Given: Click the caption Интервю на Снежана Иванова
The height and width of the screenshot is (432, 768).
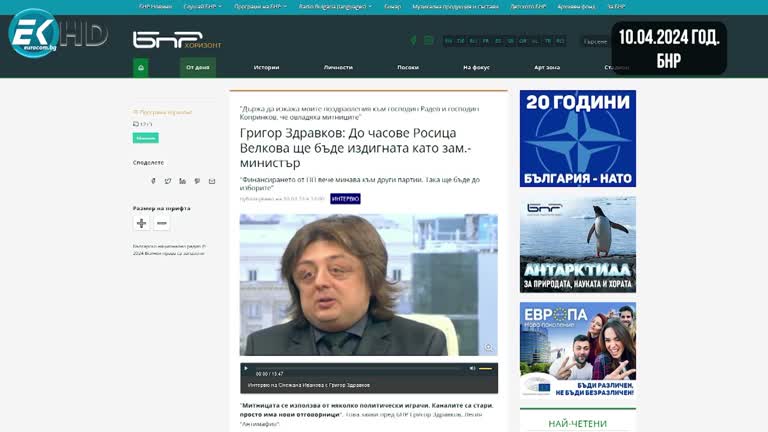Looking at the screenshot, I should click(309, 385).
